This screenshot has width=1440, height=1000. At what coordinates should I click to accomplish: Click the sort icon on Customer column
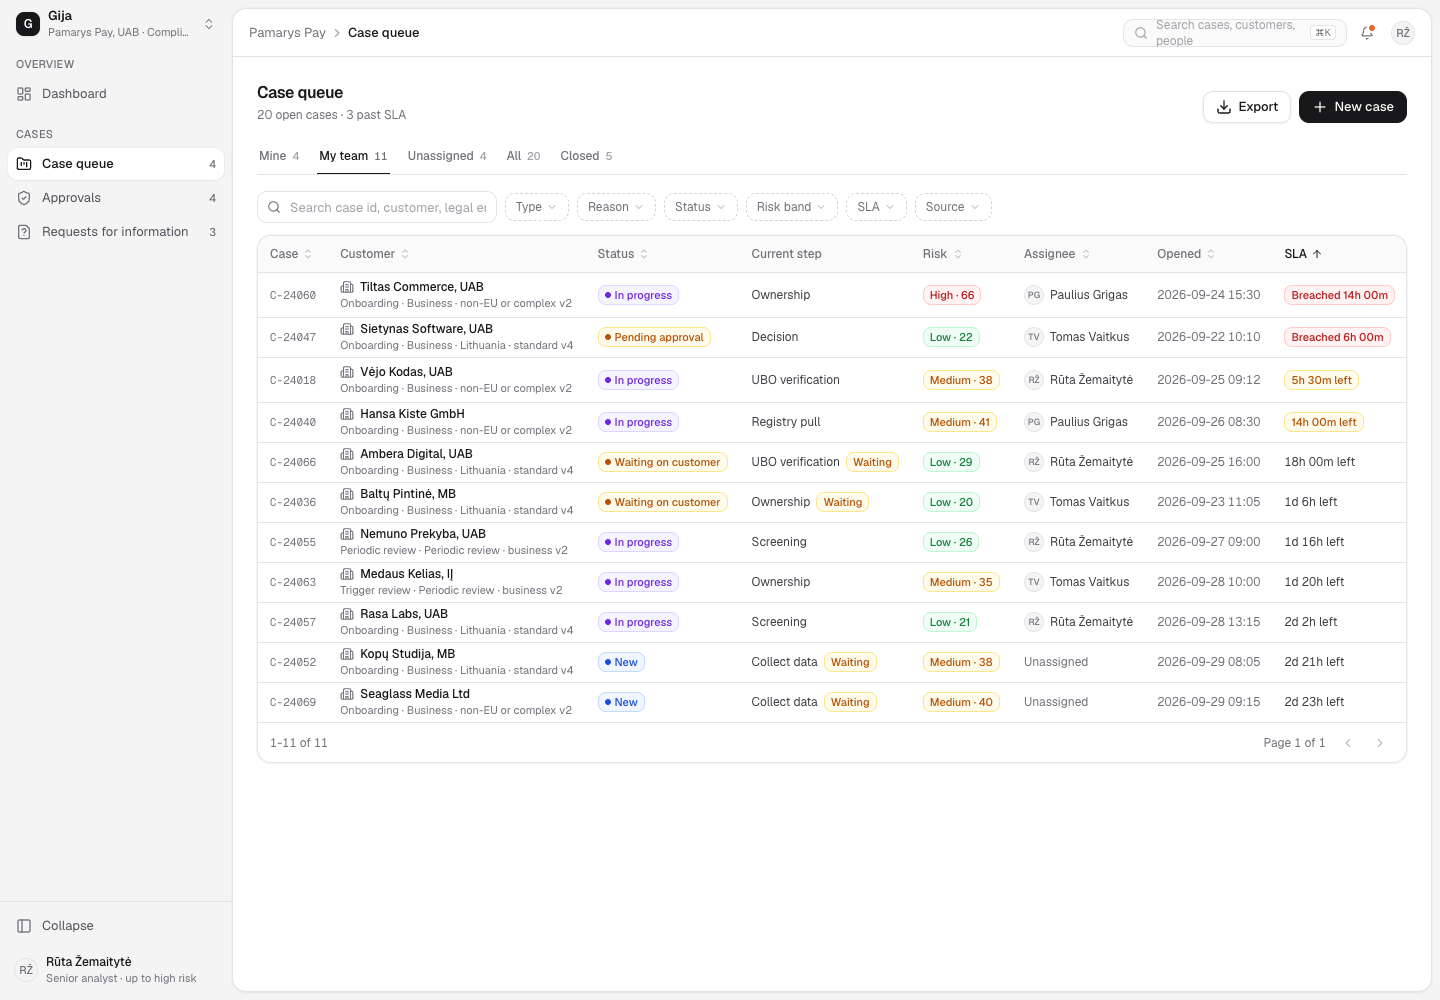click(x=405, y=254)
